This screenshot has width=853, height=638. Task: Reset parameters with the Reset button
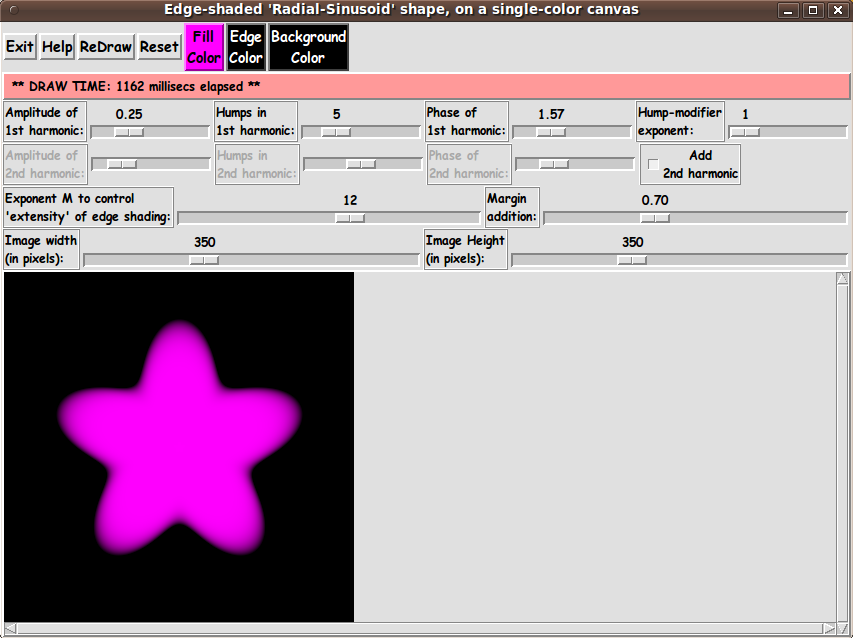[x=159, y=47]
